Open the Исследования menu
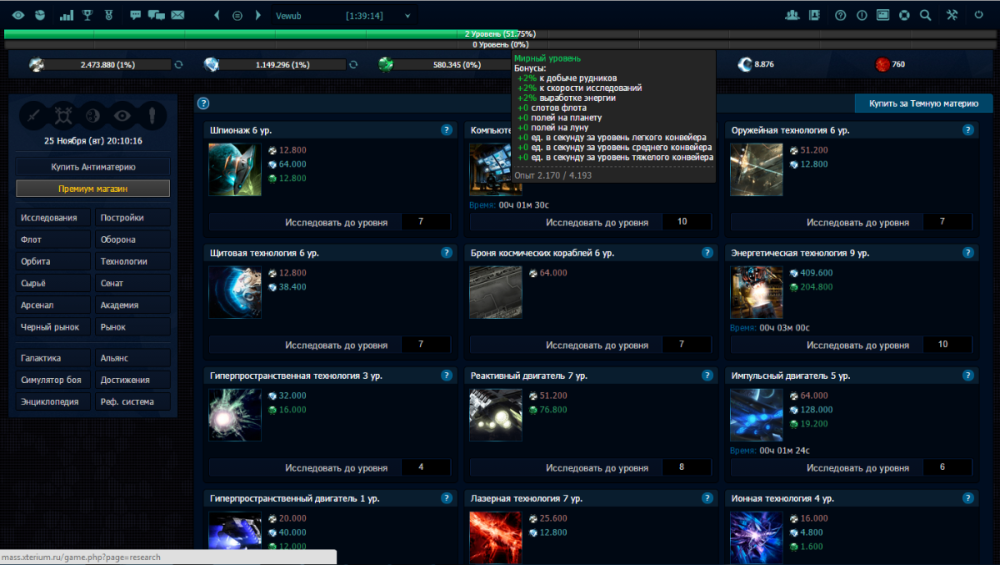This screenshot has width=1000, height=565. (x=53, y=217)
